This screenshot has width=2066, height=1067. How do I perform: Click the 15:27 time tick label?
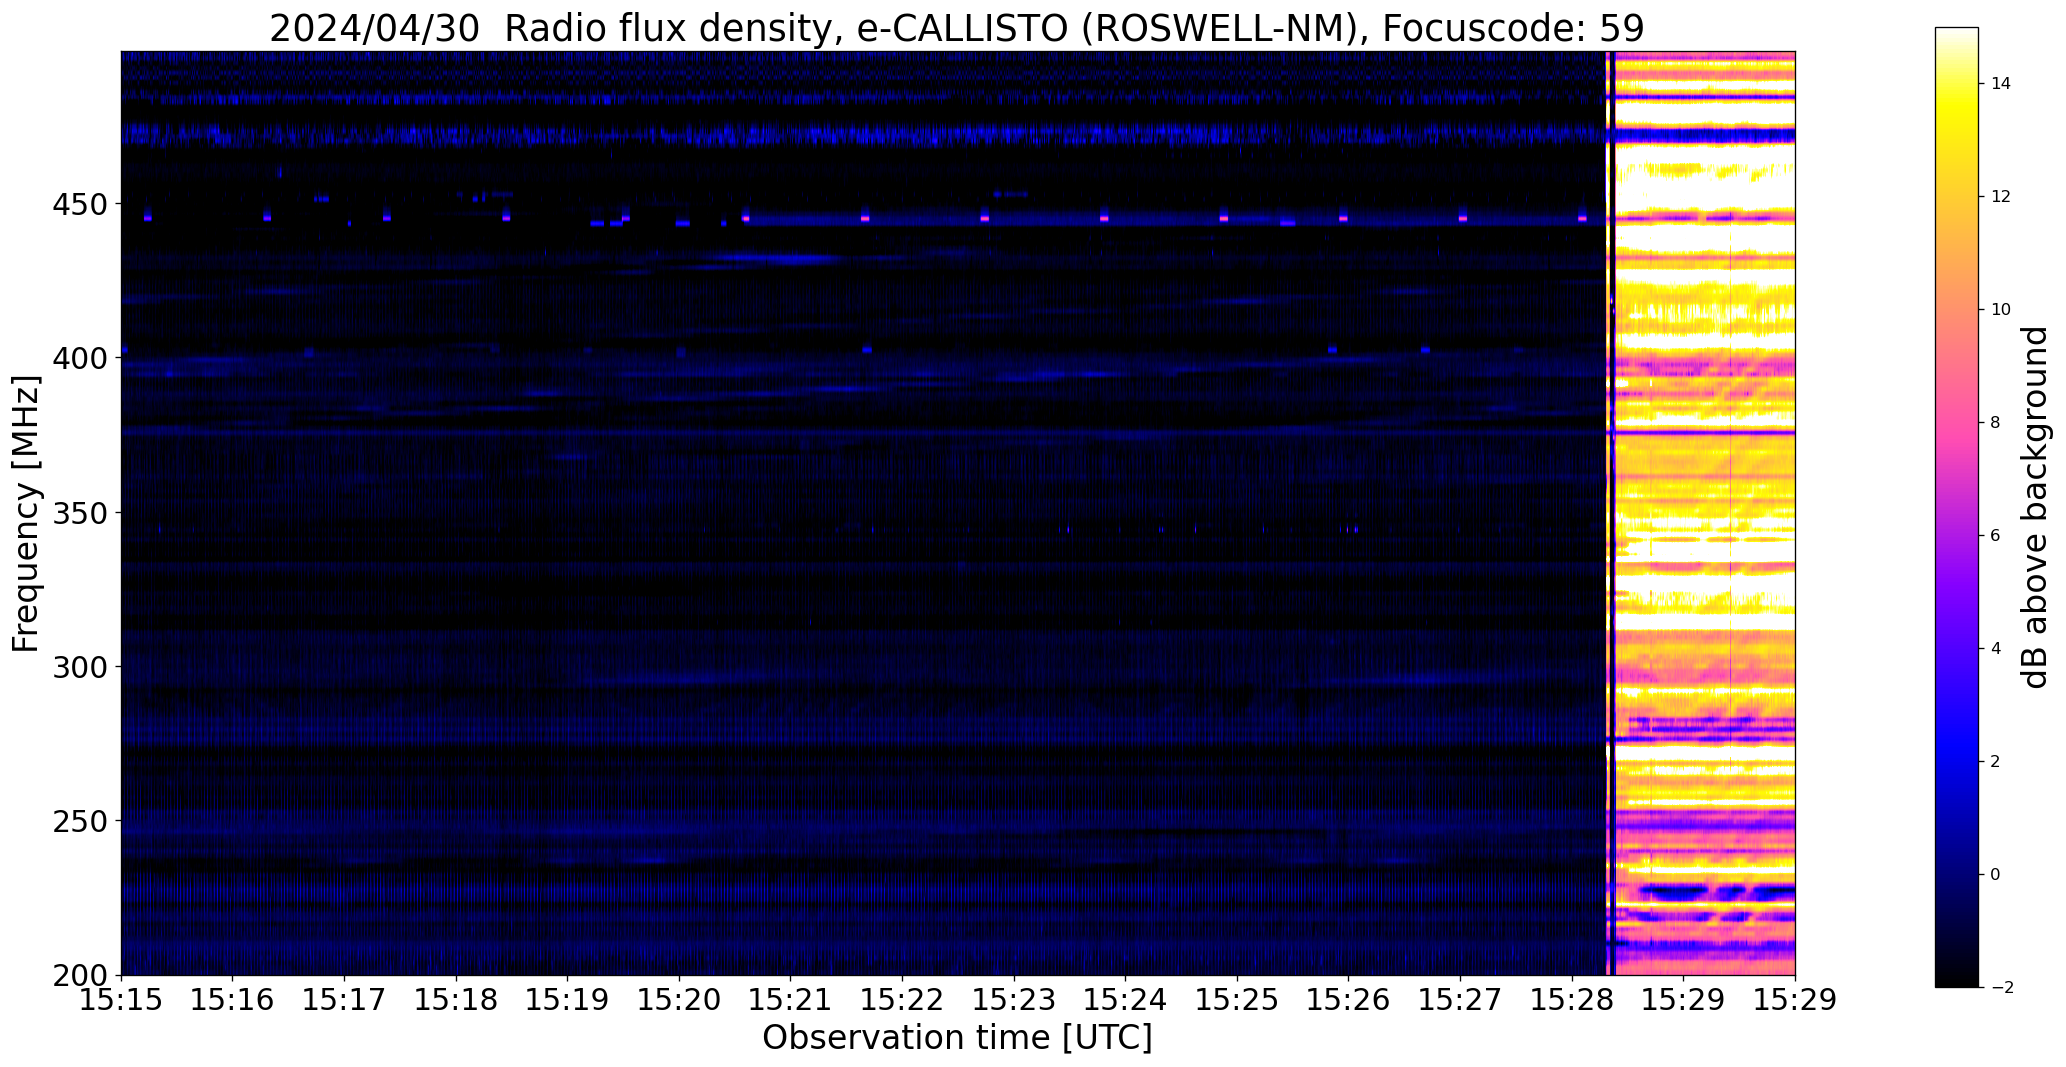pyautogui.click(x=1461, y=1001)
